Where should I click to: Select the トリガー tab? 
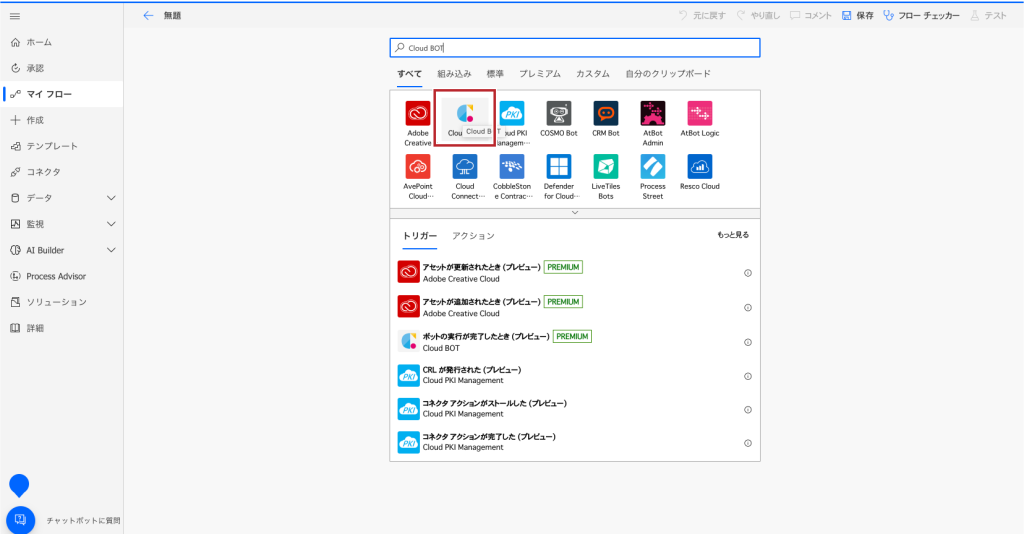click(x=419, y=236)
